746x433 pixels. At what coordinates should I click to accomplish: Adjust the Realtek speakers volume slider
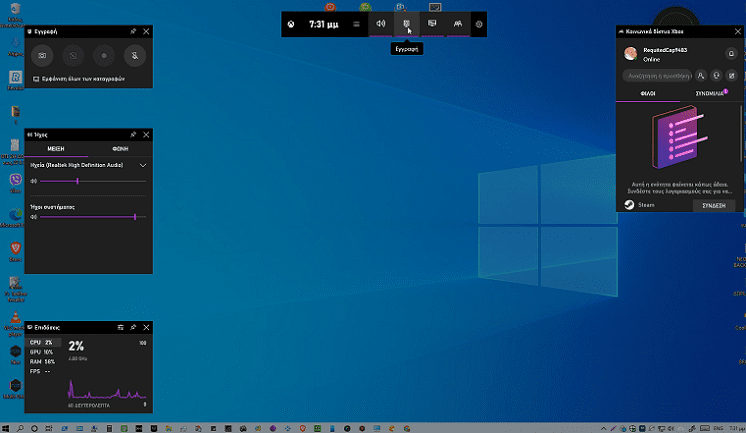[x=93, y=181]
